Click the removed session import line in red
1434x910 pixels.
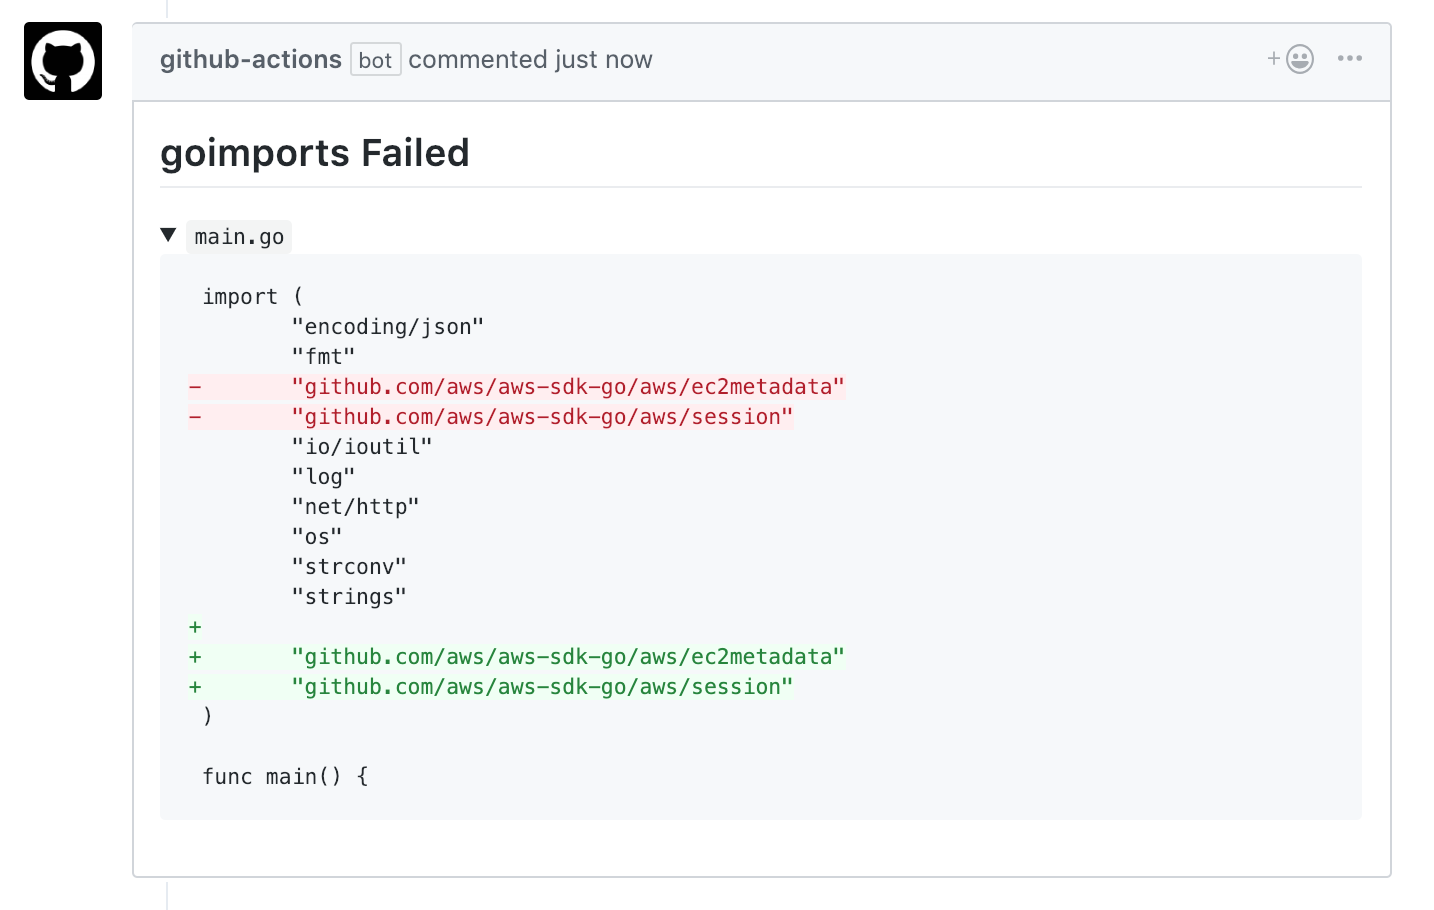click(541, 417)
